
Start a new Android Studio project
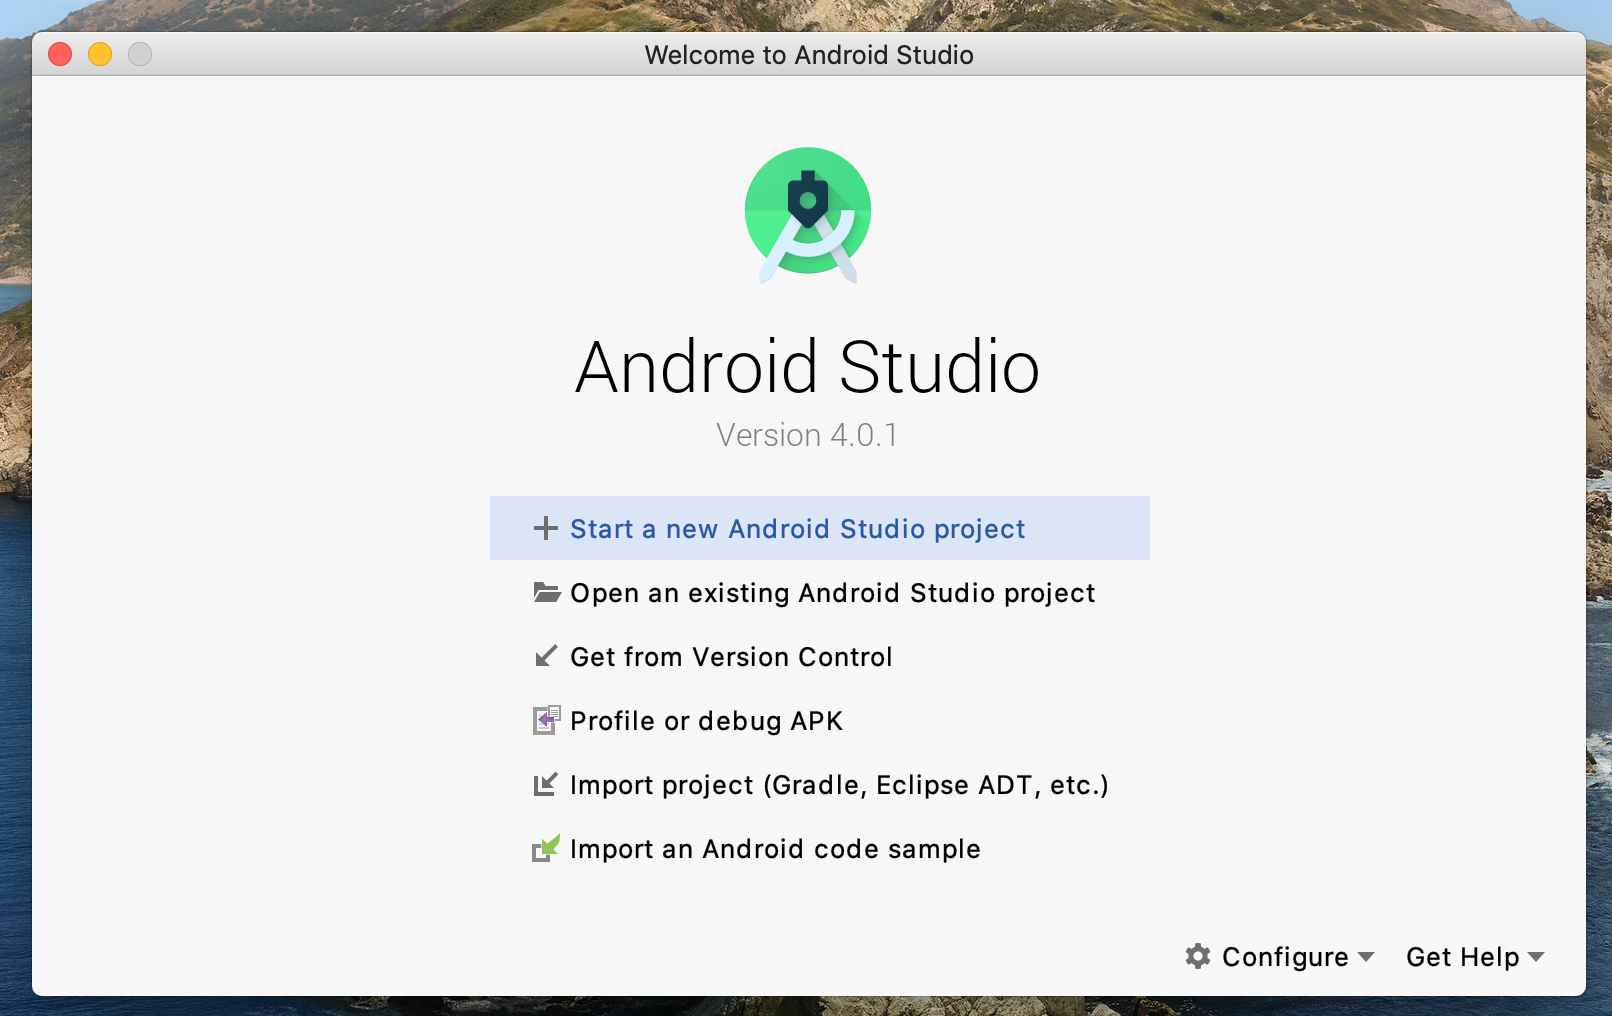click(x=820, y=528)
